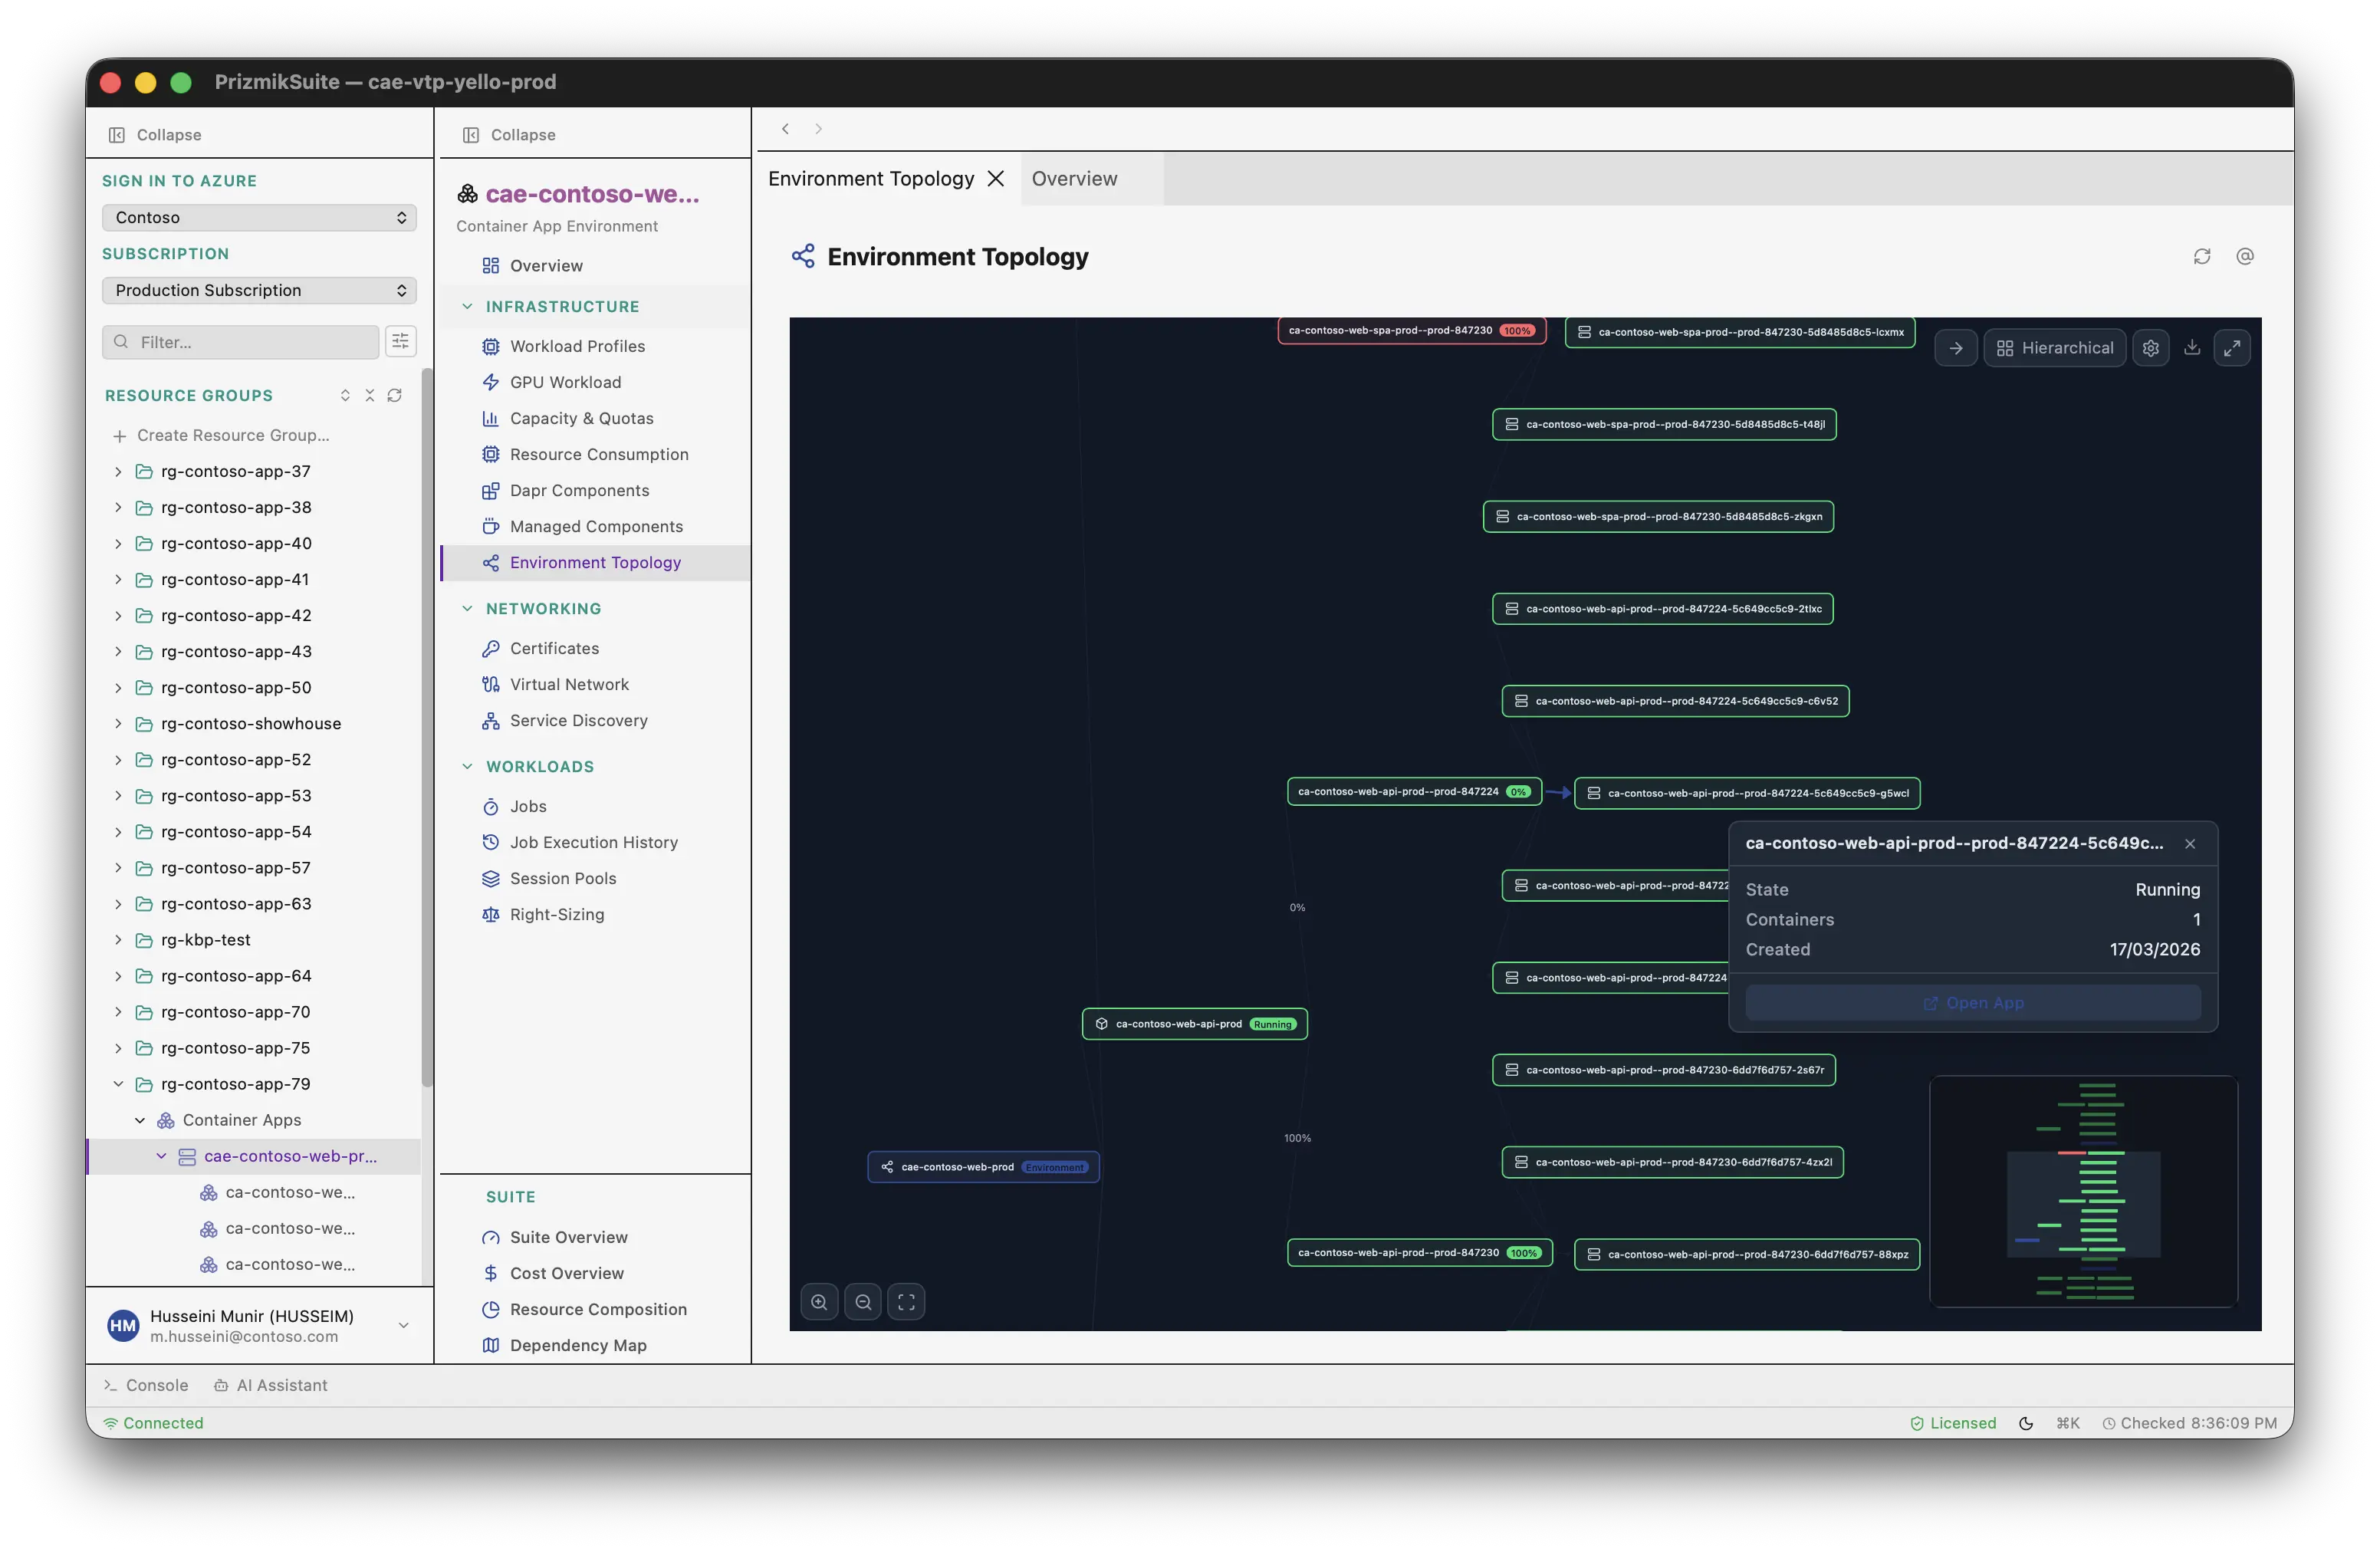Close the replica details popup
This screenshot has height=1552, width=2380.
(2190, 844)
